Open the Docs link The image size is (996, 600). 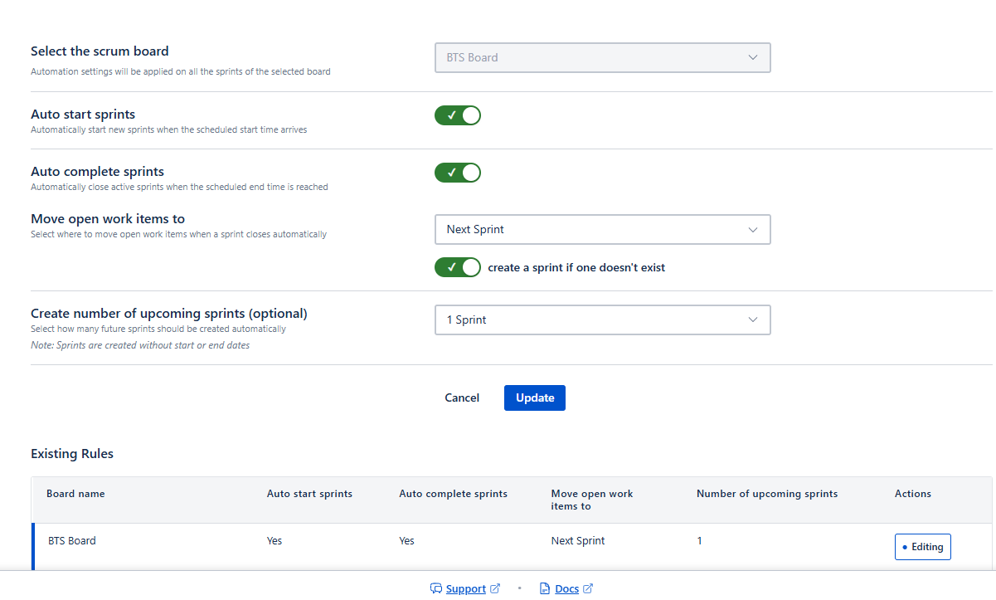pyautogui.click(x=567, y=589)
